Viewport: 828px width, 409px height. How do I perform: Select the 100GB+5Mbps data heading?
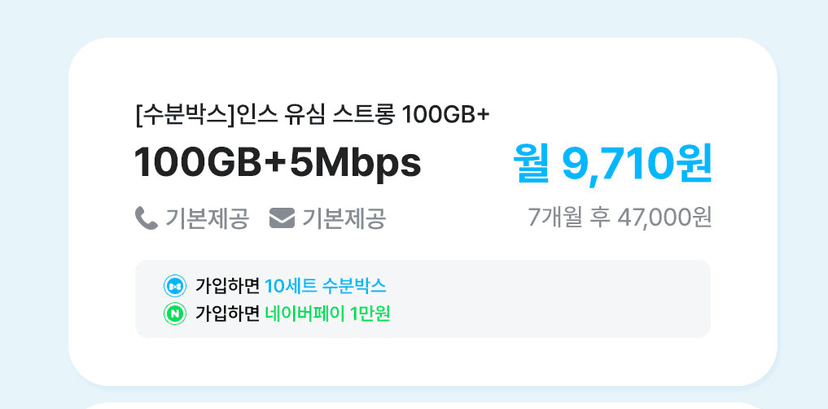278,161
